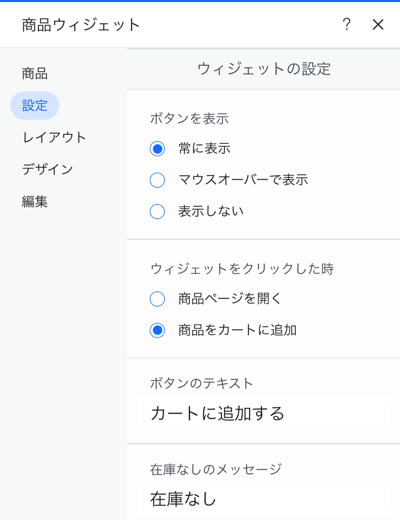This screenshot has height=520, width=400.
Task: Close the 商品ウィジェット panel
Action: pyautogui.click(x=378, y=24)
